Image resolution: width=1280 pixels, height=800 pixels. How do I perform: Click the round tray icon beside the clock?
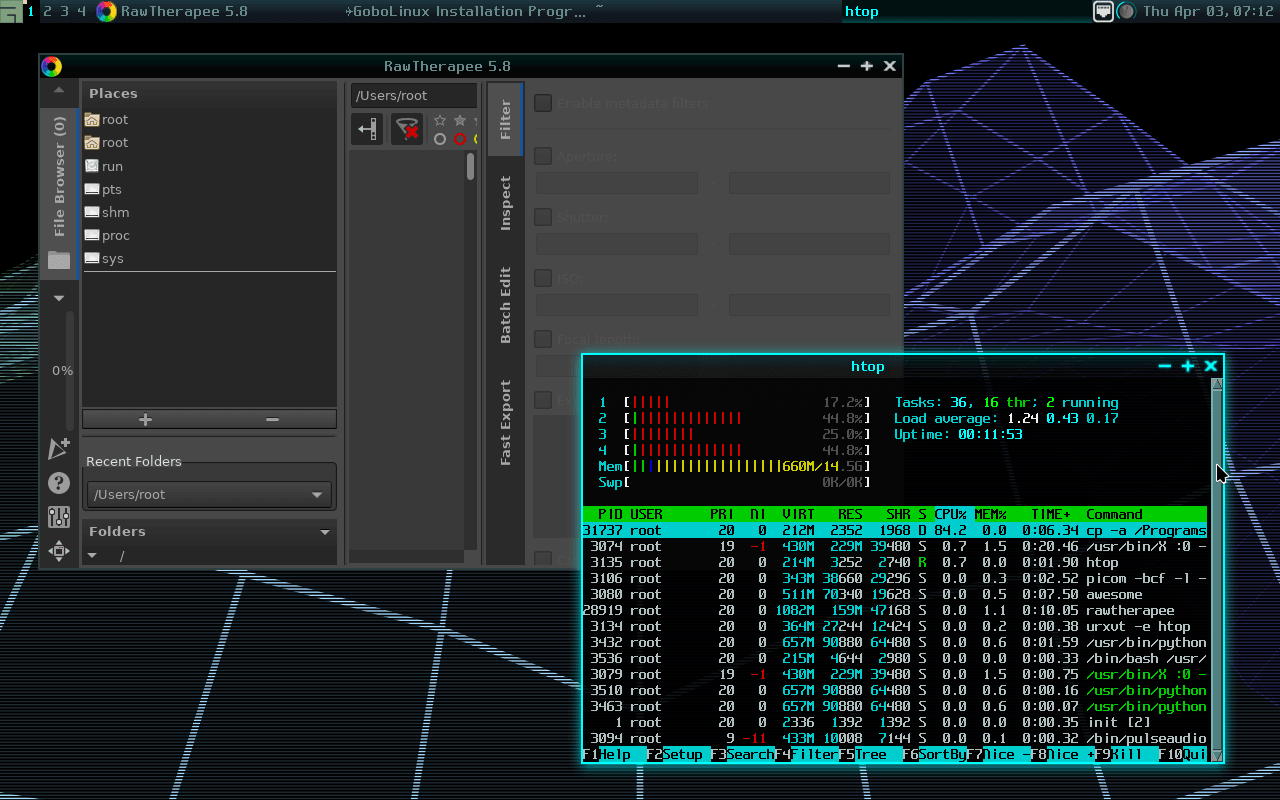1126,11
